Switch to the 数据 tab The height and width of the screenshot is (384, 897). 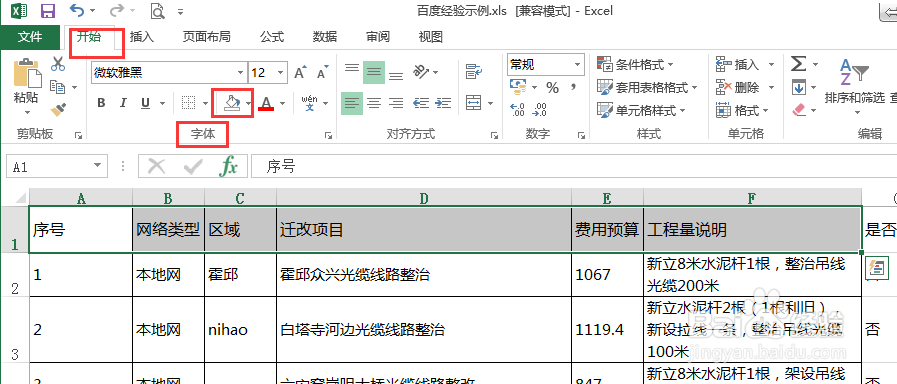coord(325,37)
